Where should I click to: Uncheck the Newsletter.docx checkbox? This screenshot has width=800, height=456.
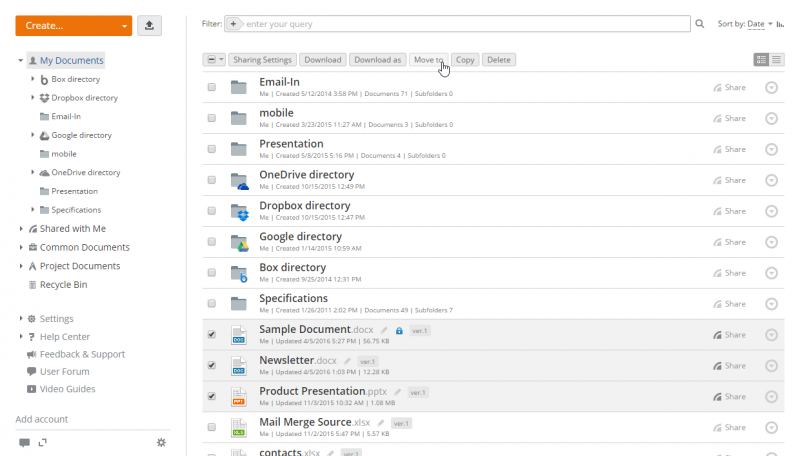click(211, 365)
